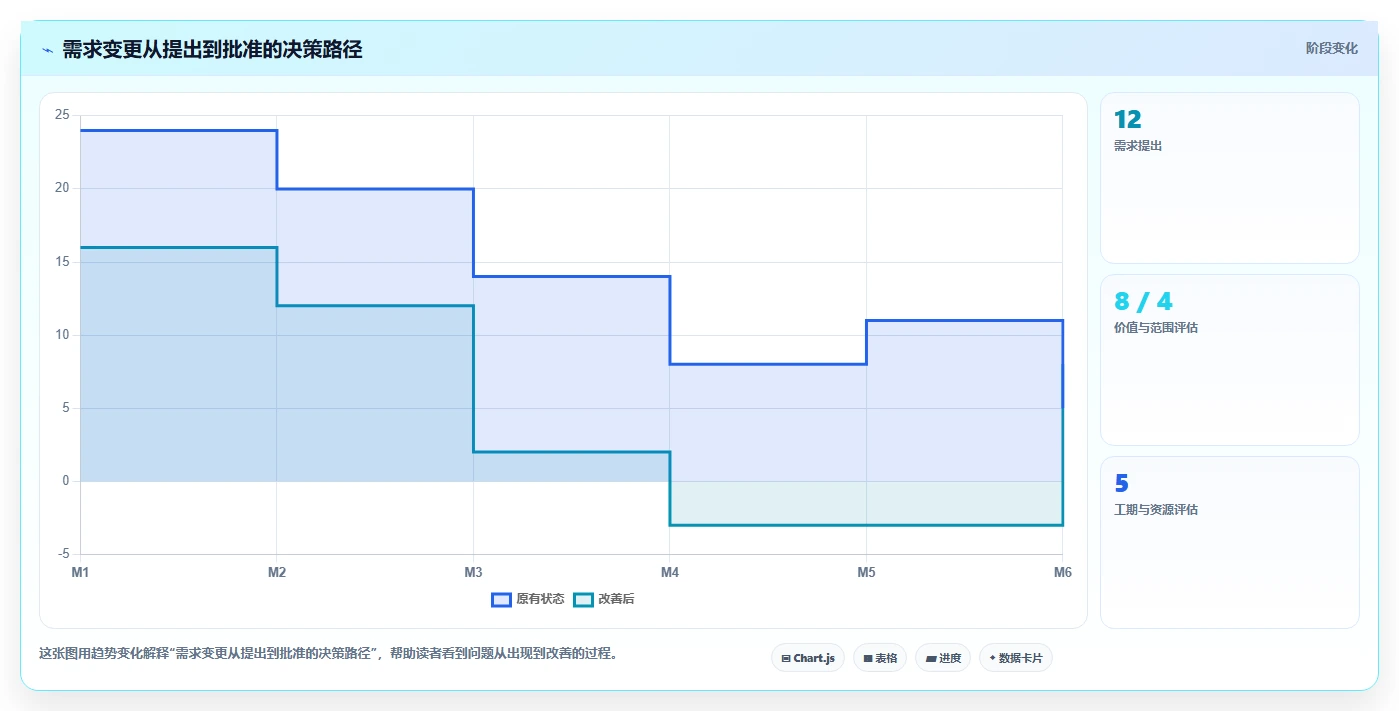Click the M4 axis label

670,572
